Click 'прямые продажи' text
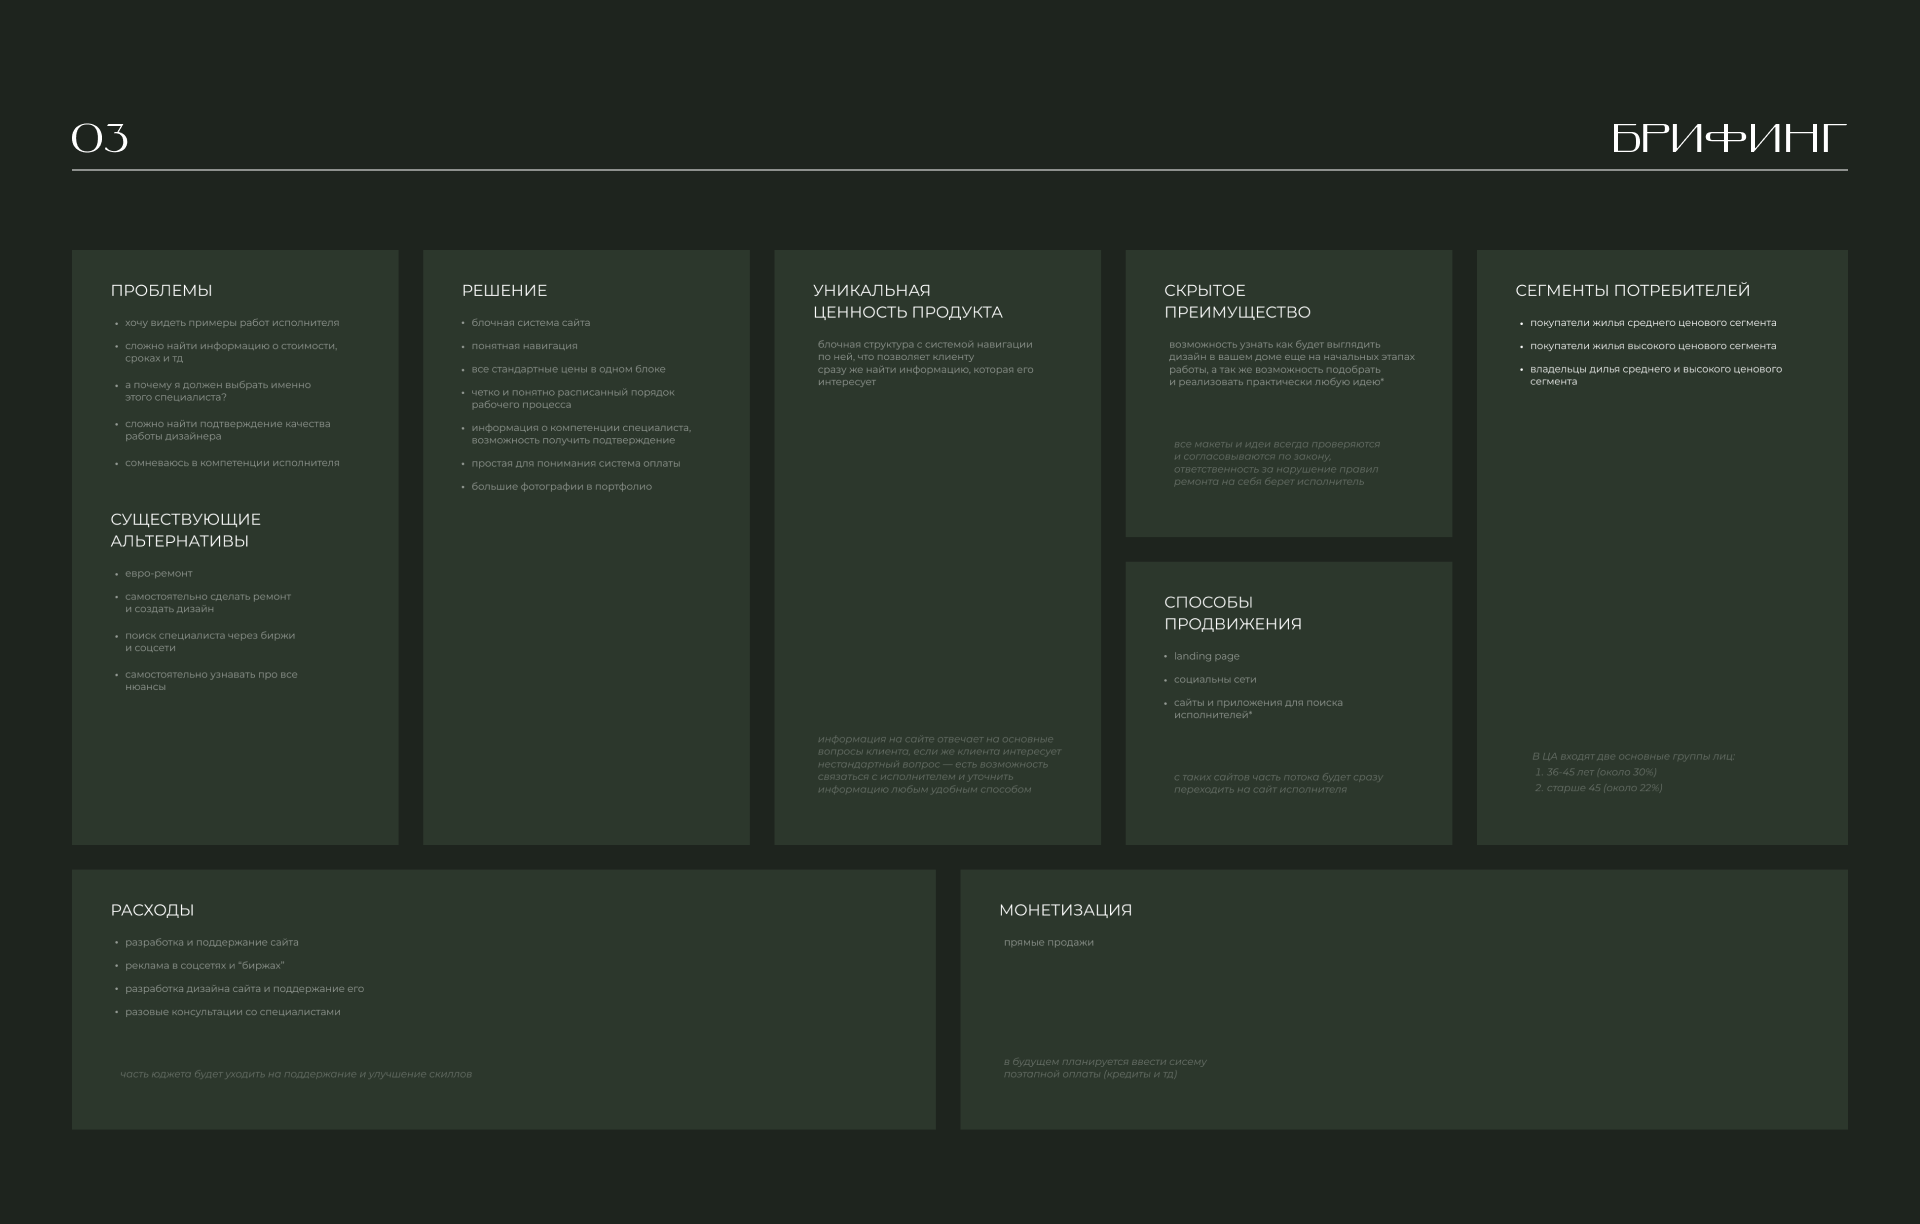Screen dimensions: 1920x1224 point(1048,943)
